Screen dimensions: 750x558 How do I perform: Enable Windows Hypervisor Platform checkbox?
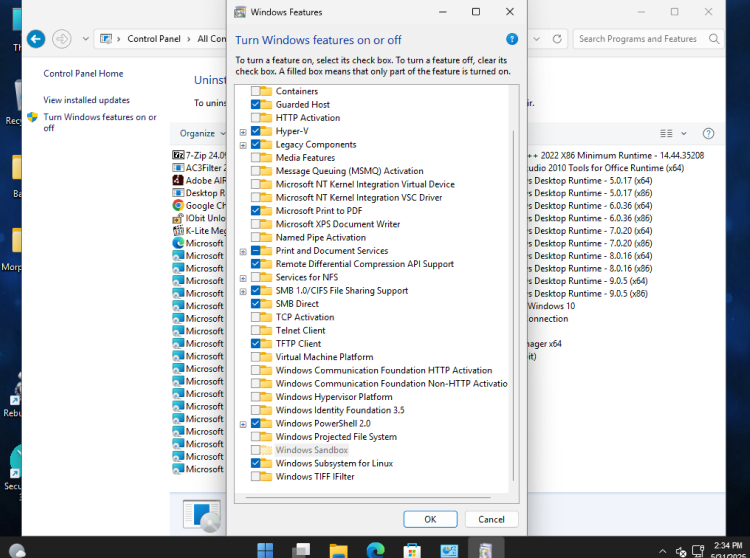[x=255, y=396]
